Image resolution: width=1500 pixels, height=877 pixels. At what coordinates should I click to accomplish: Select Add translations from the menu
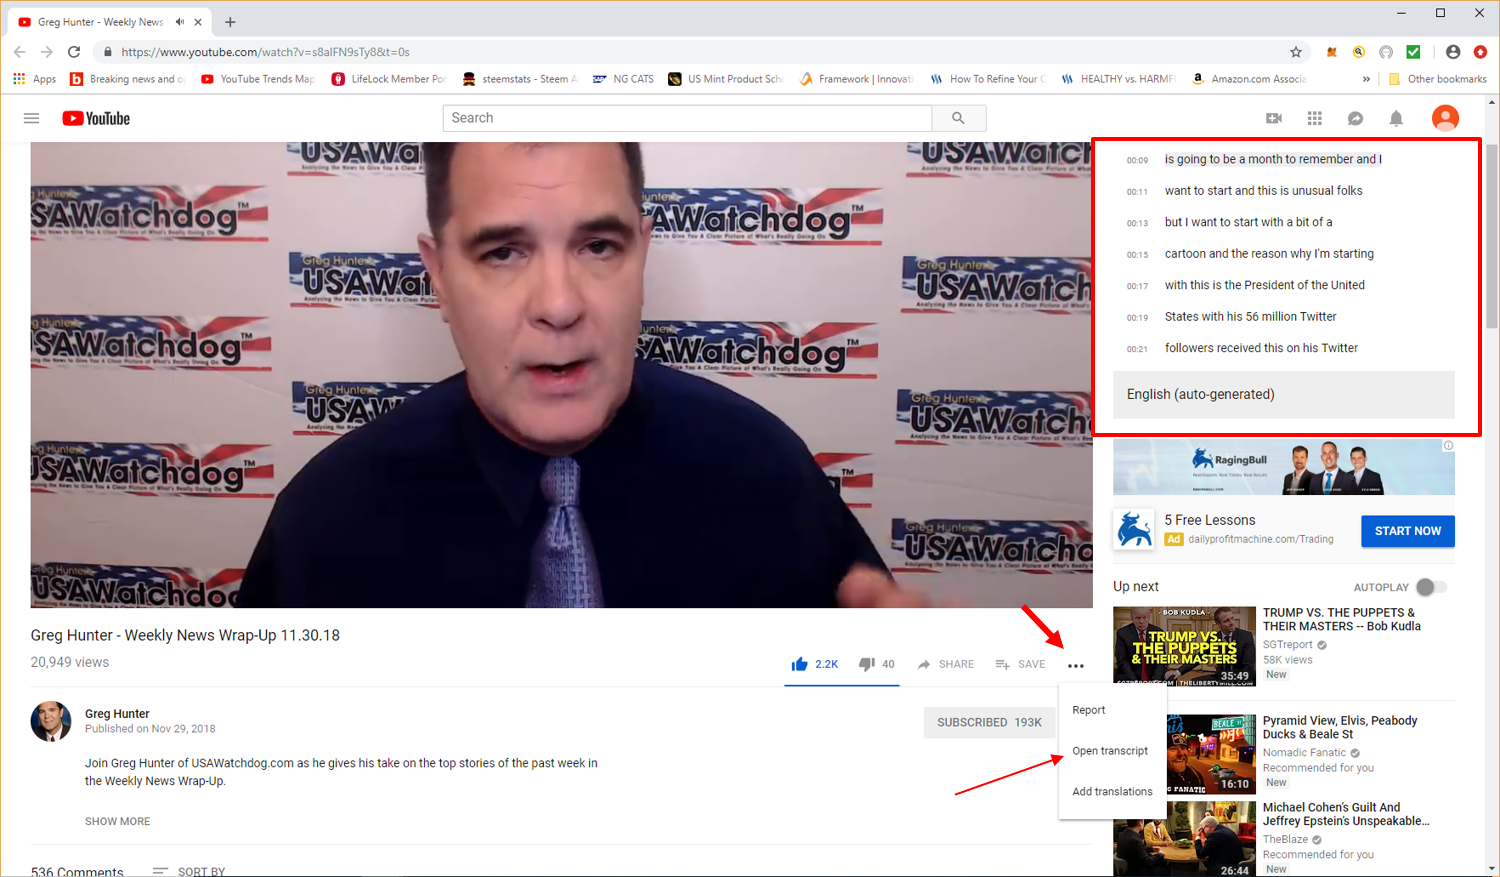(x=1112, y=791)
